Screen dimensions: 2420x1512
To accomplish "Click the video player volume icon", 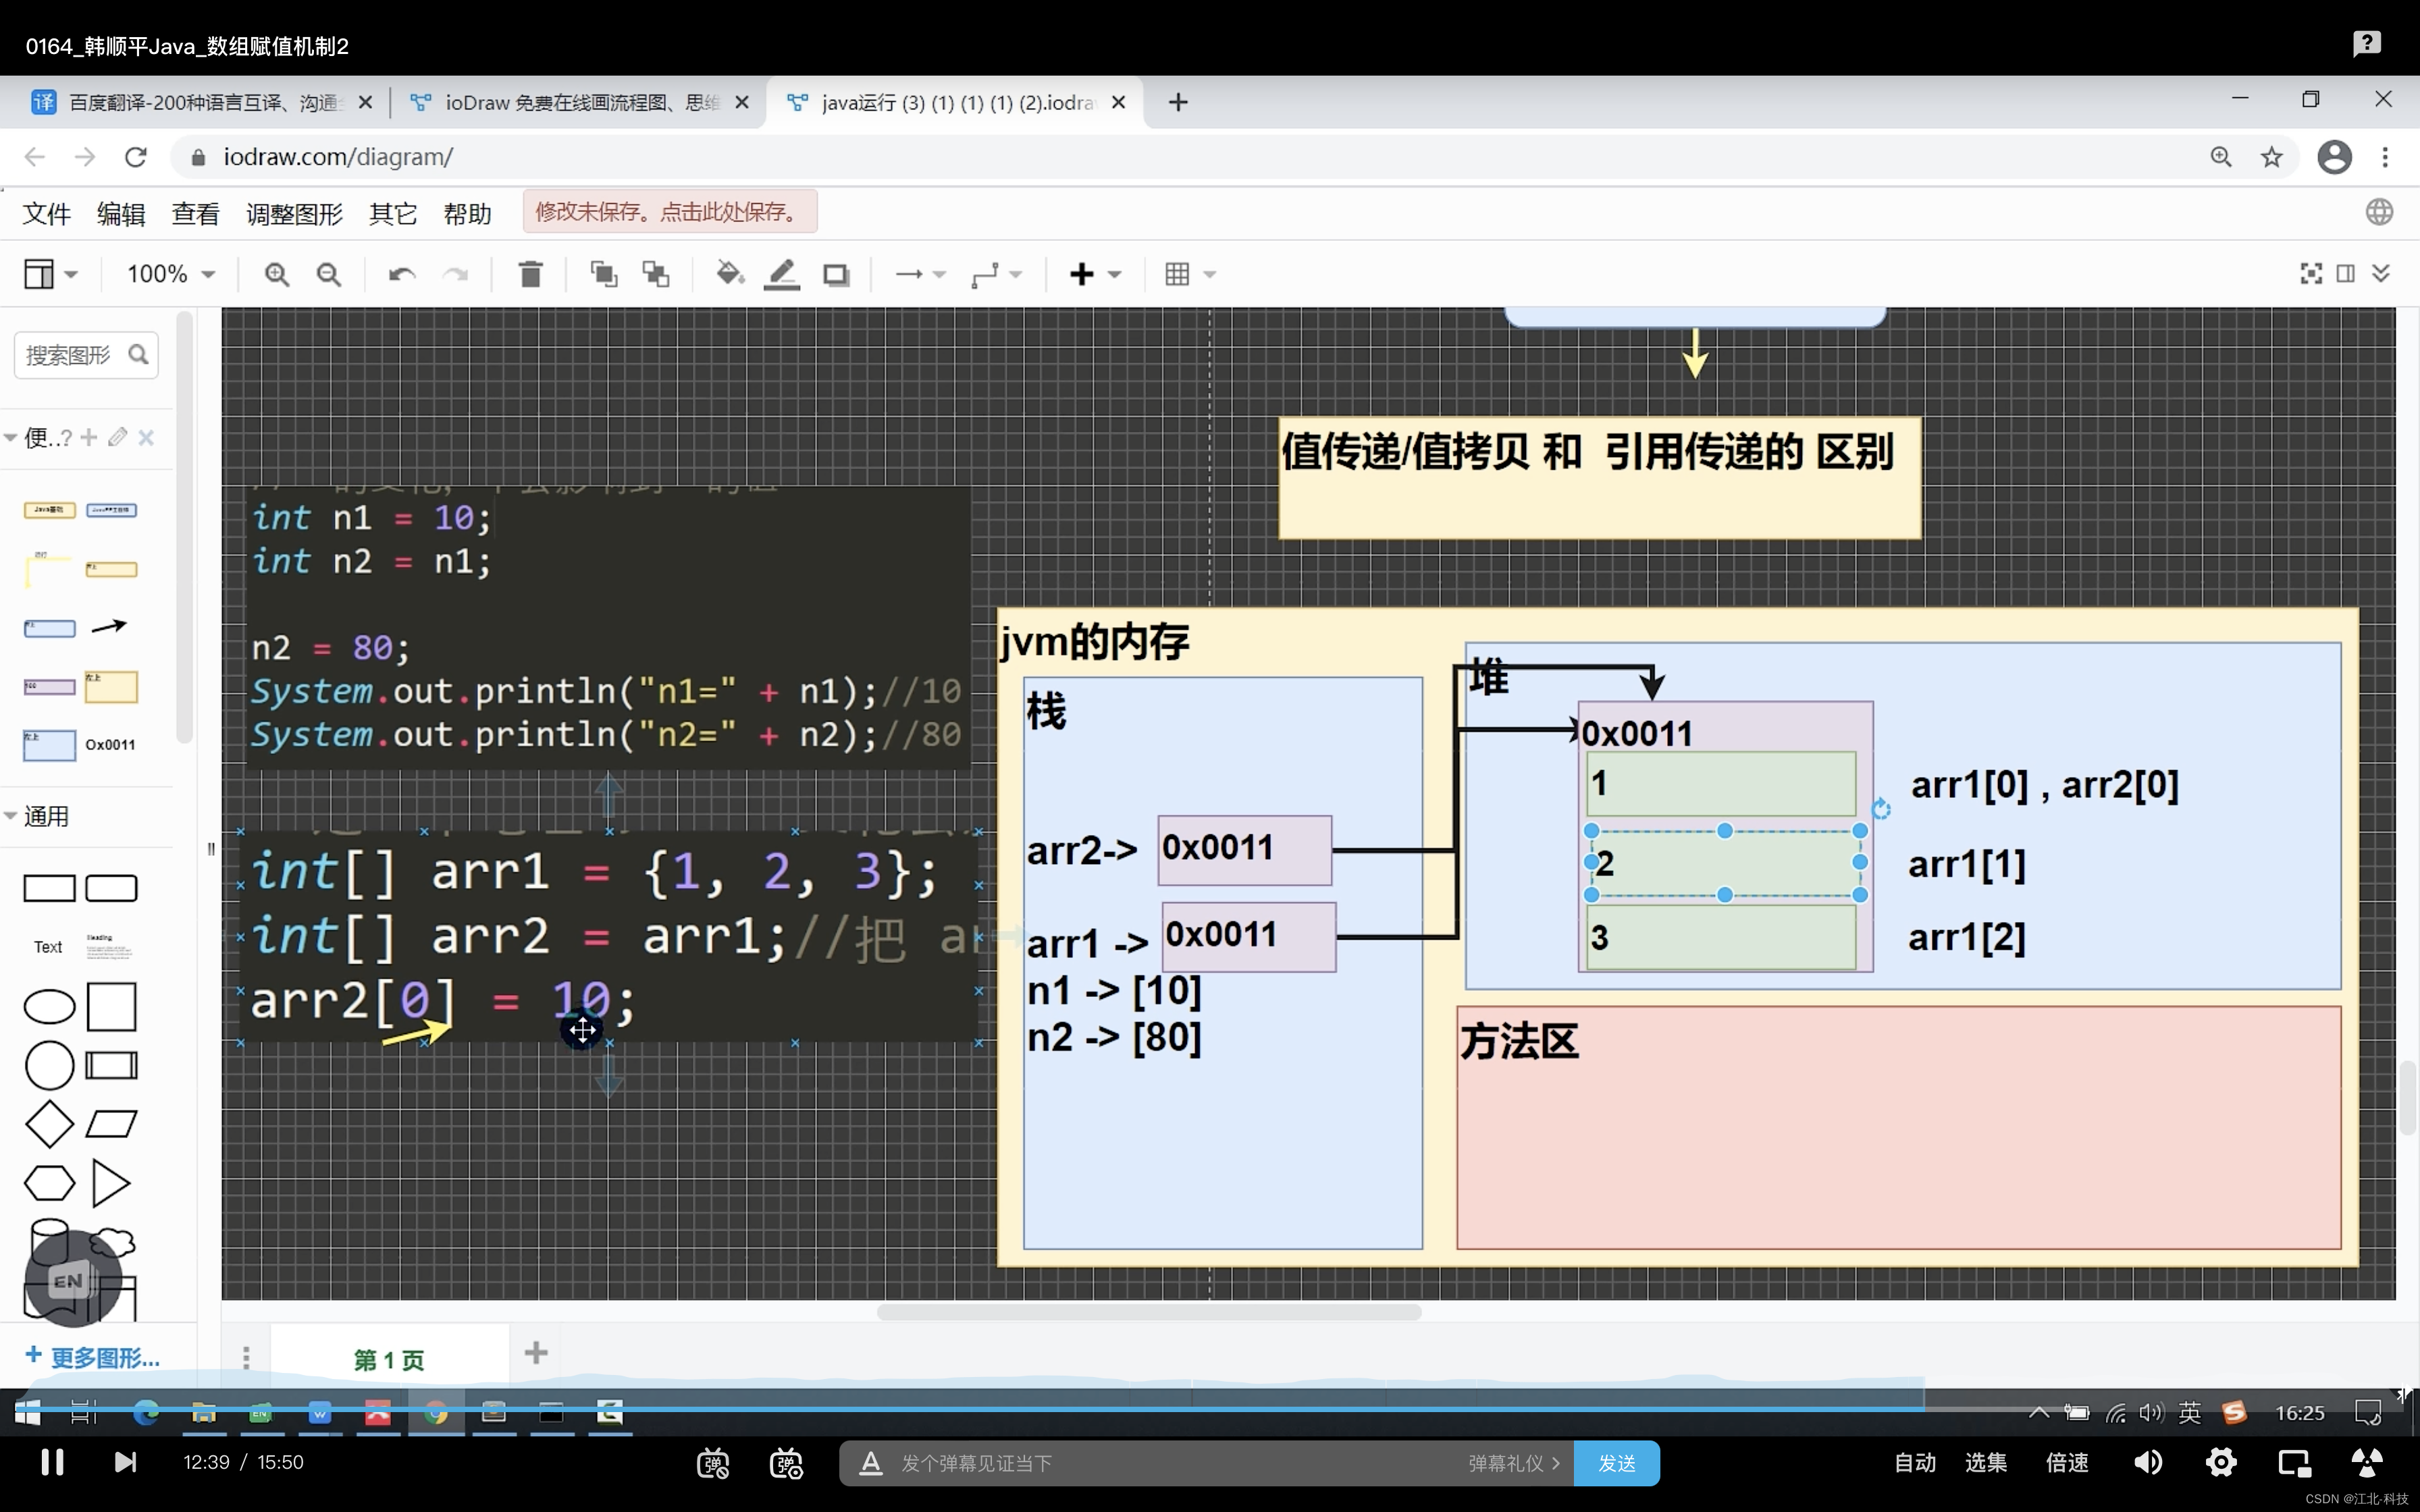I will pyautogui.click(x=2148, y=1462).
